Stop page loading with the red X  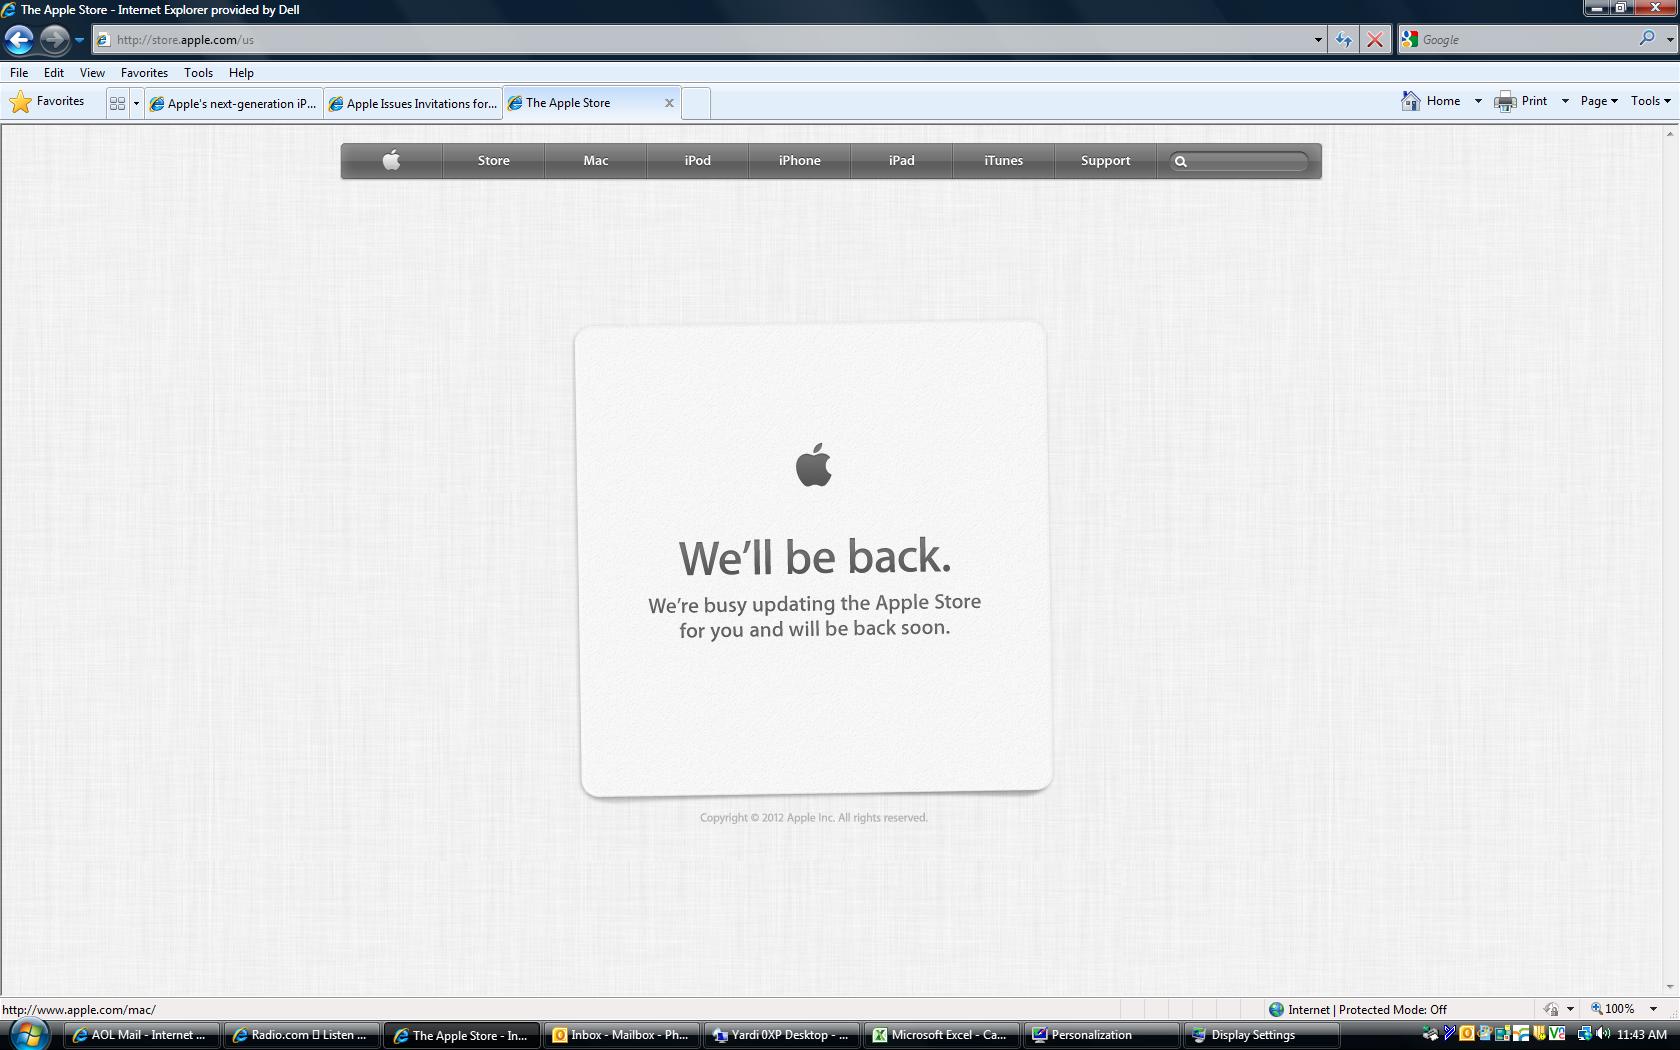pos(1375,40)
